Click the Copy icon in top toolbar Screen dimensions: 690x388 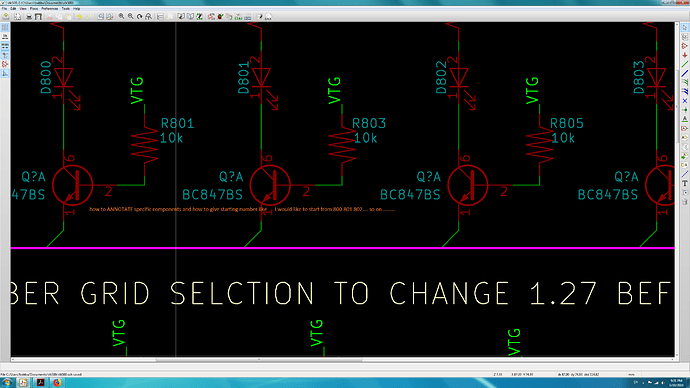[x=59, y=17]
